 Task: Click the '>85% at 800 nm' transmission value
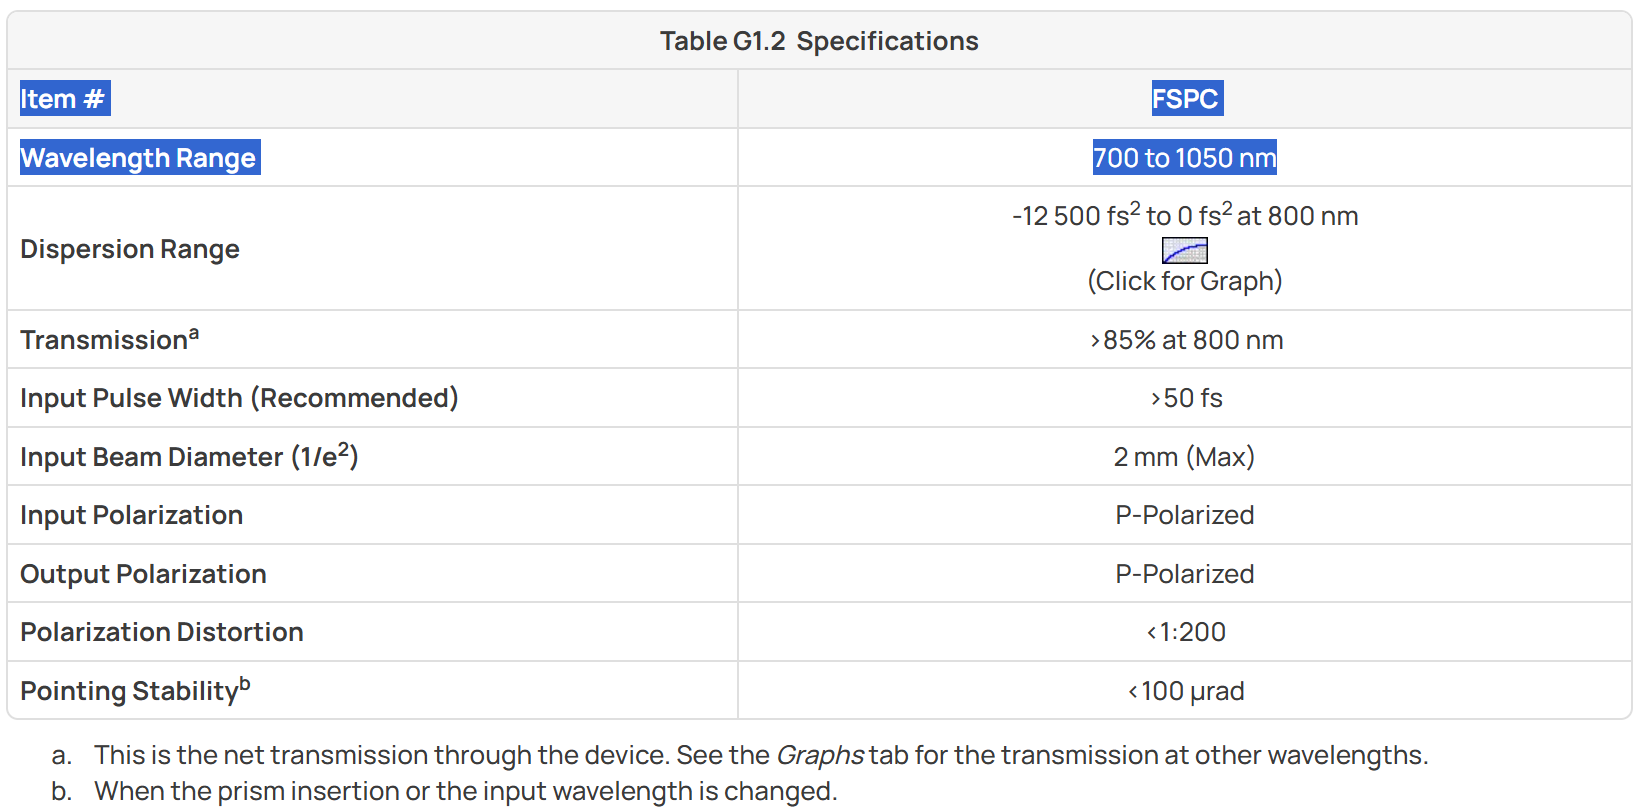click(1186, 340)
